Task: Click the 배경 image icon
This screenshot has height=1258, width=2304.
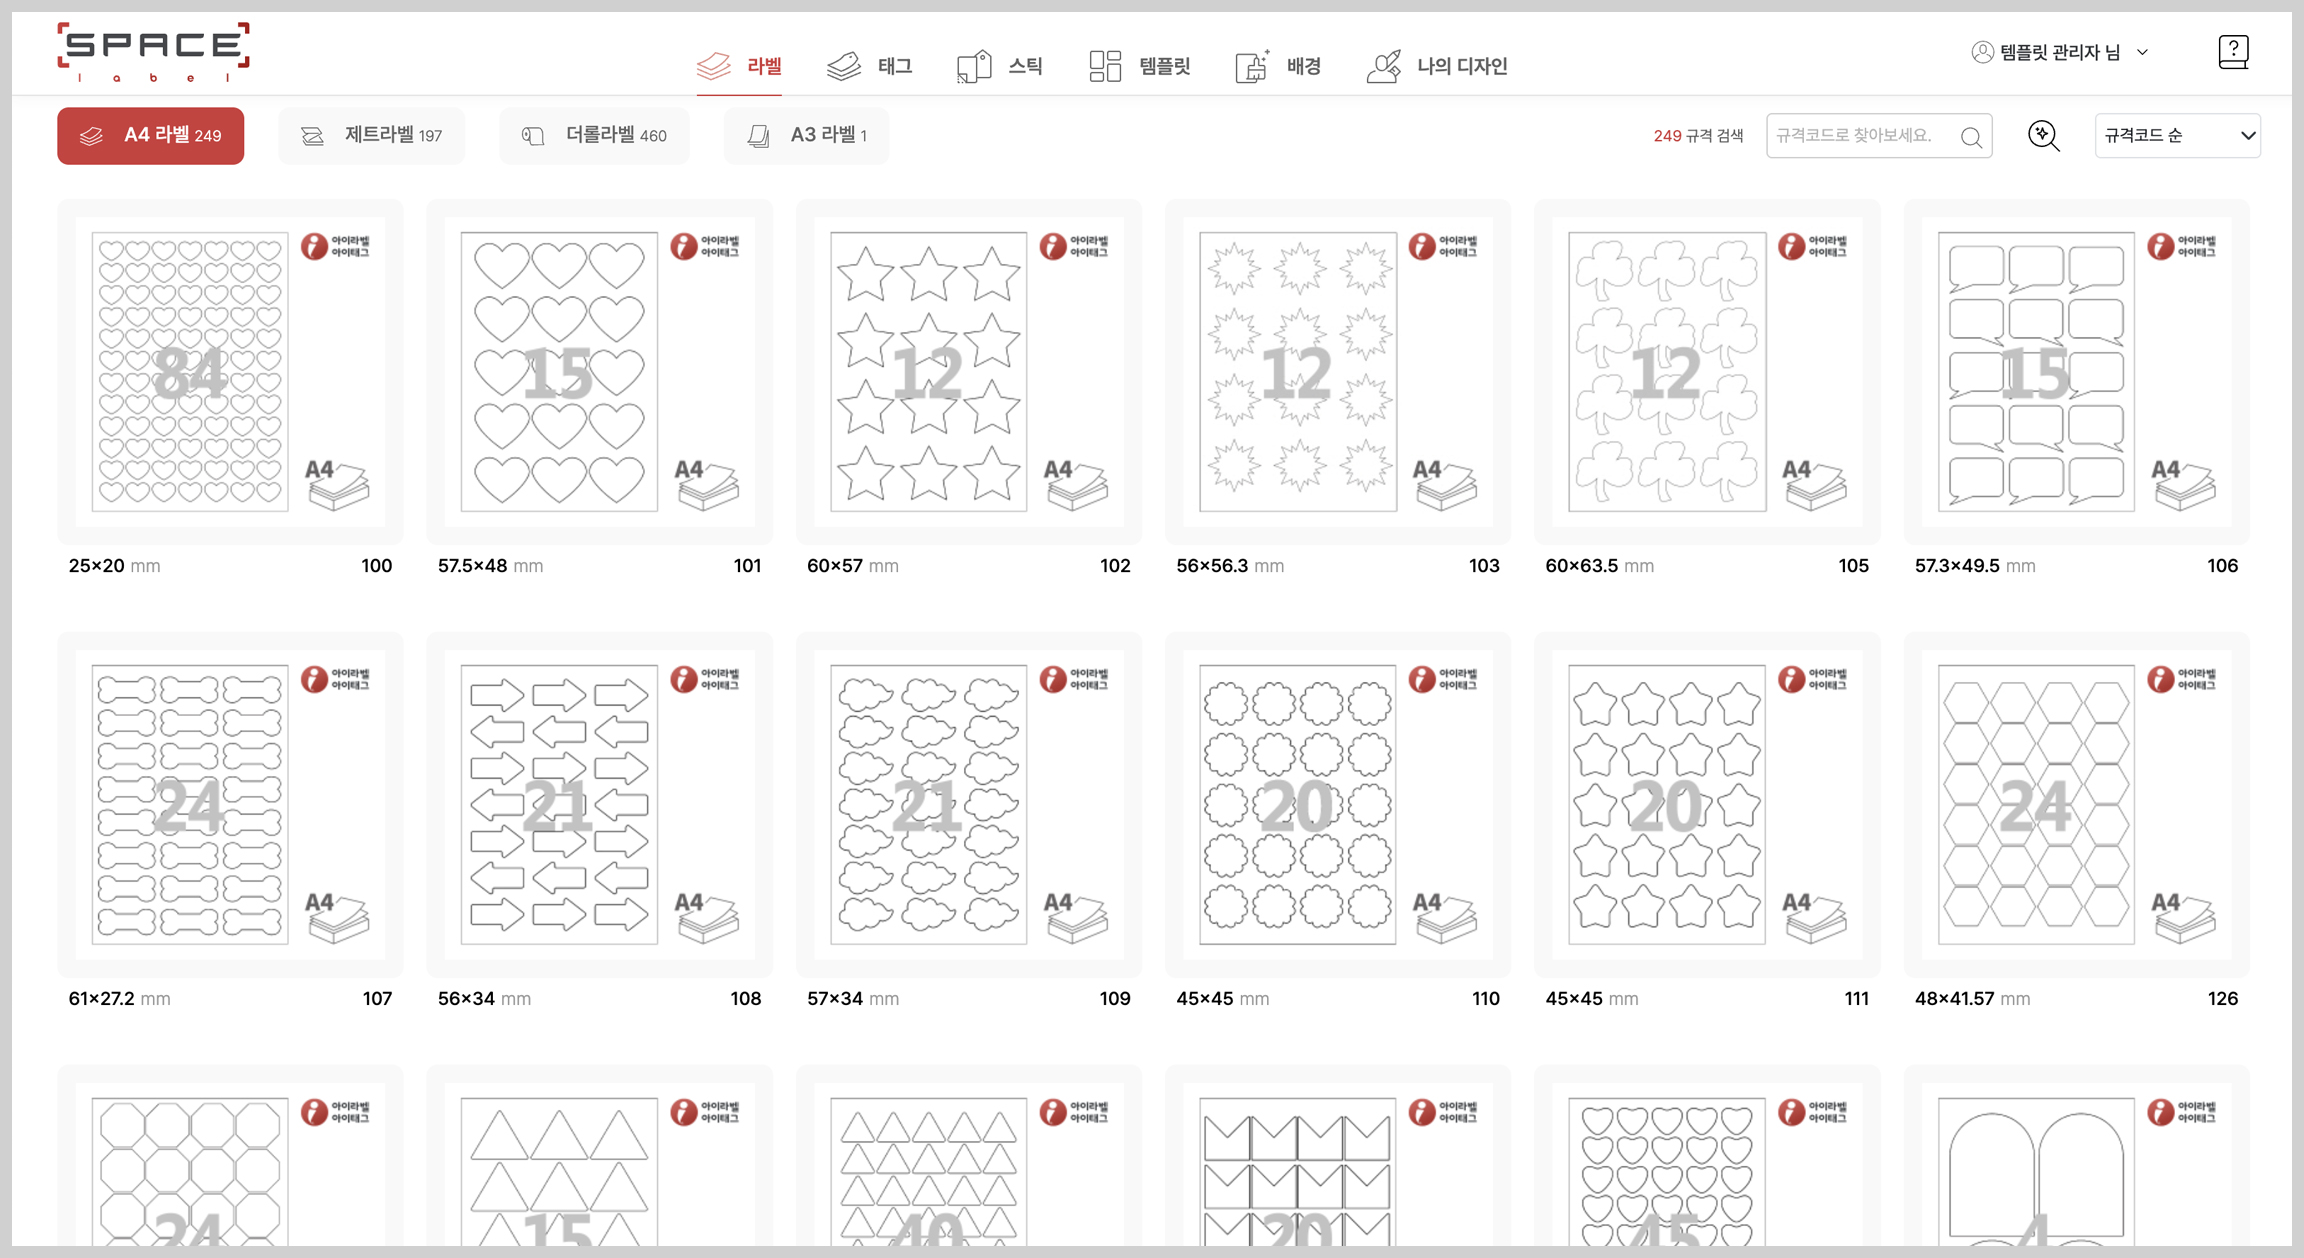Action: click(1252, 66)
